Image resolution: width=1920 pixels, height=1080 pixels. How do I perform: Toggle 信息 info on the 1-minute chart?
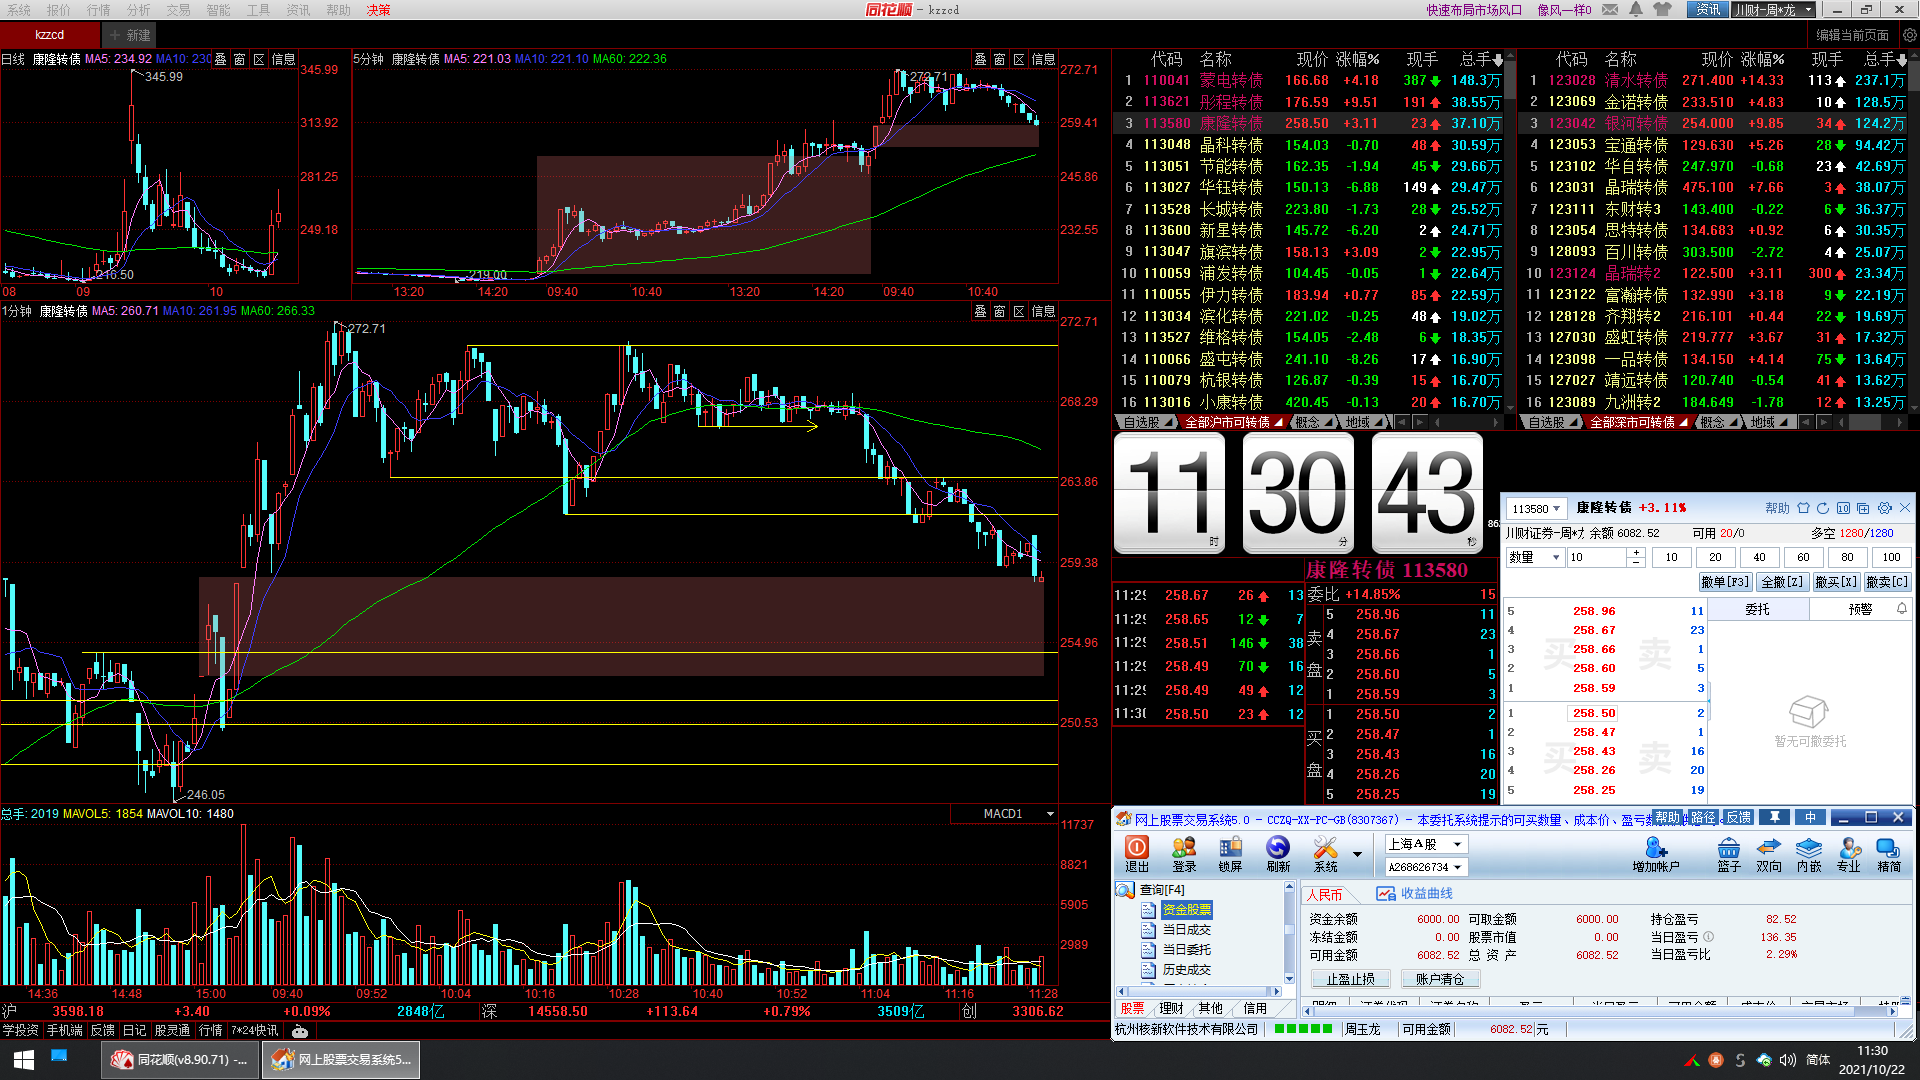click(1043, 312)
